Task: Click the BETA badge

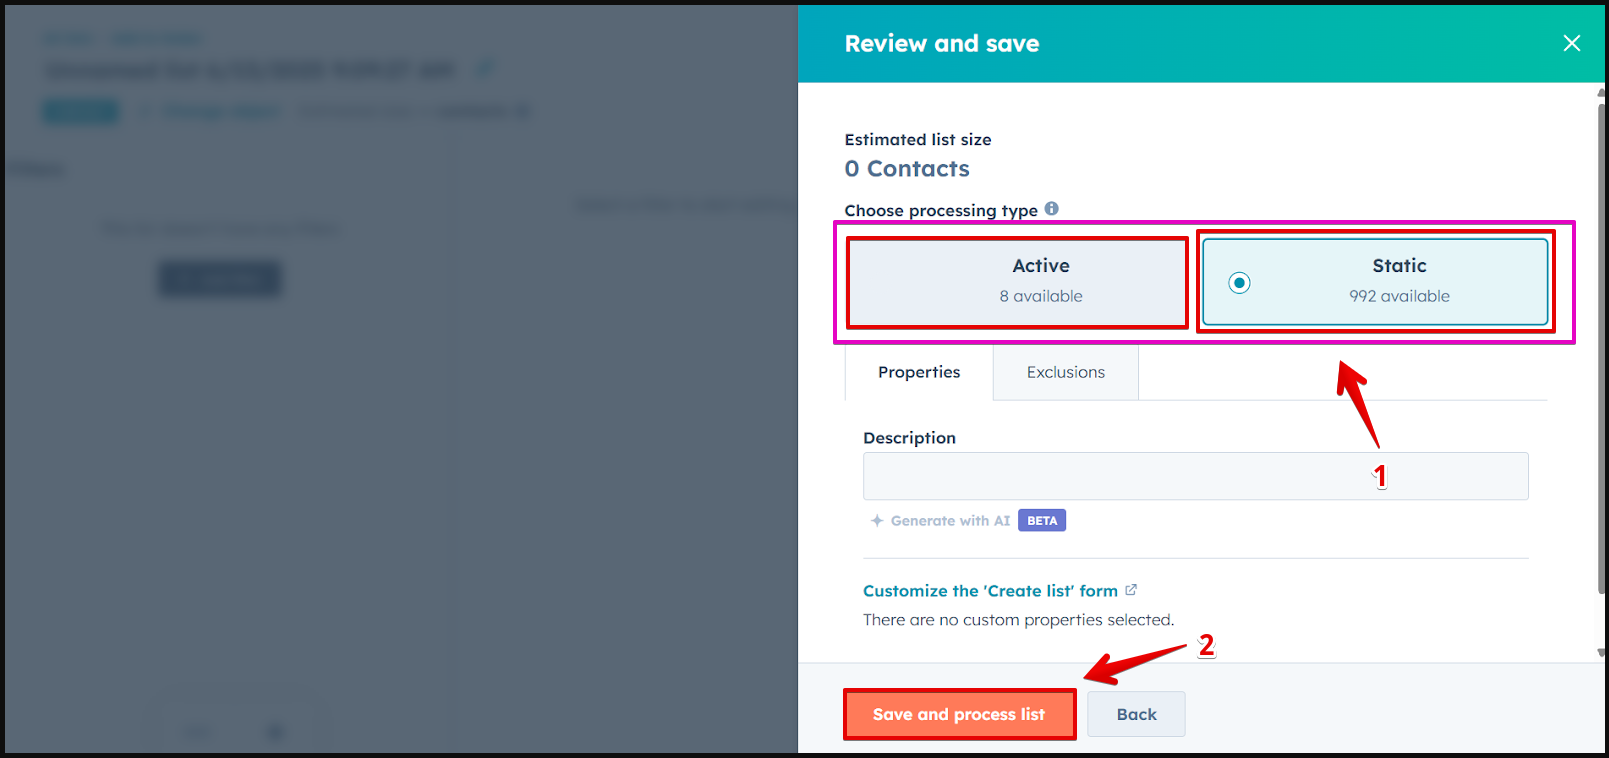Action: 1042,520
